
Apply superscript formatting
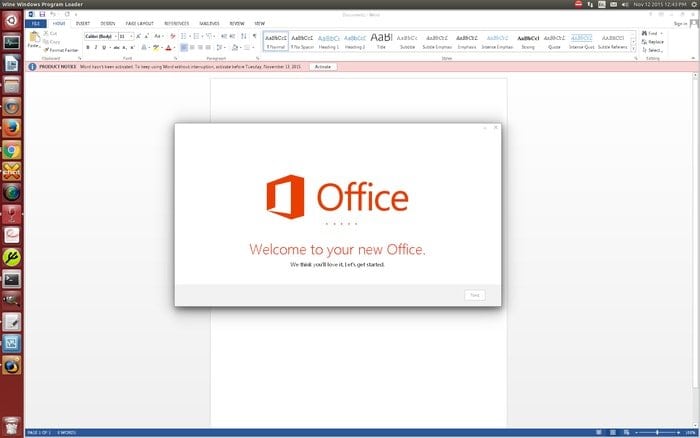click(133, 47)
